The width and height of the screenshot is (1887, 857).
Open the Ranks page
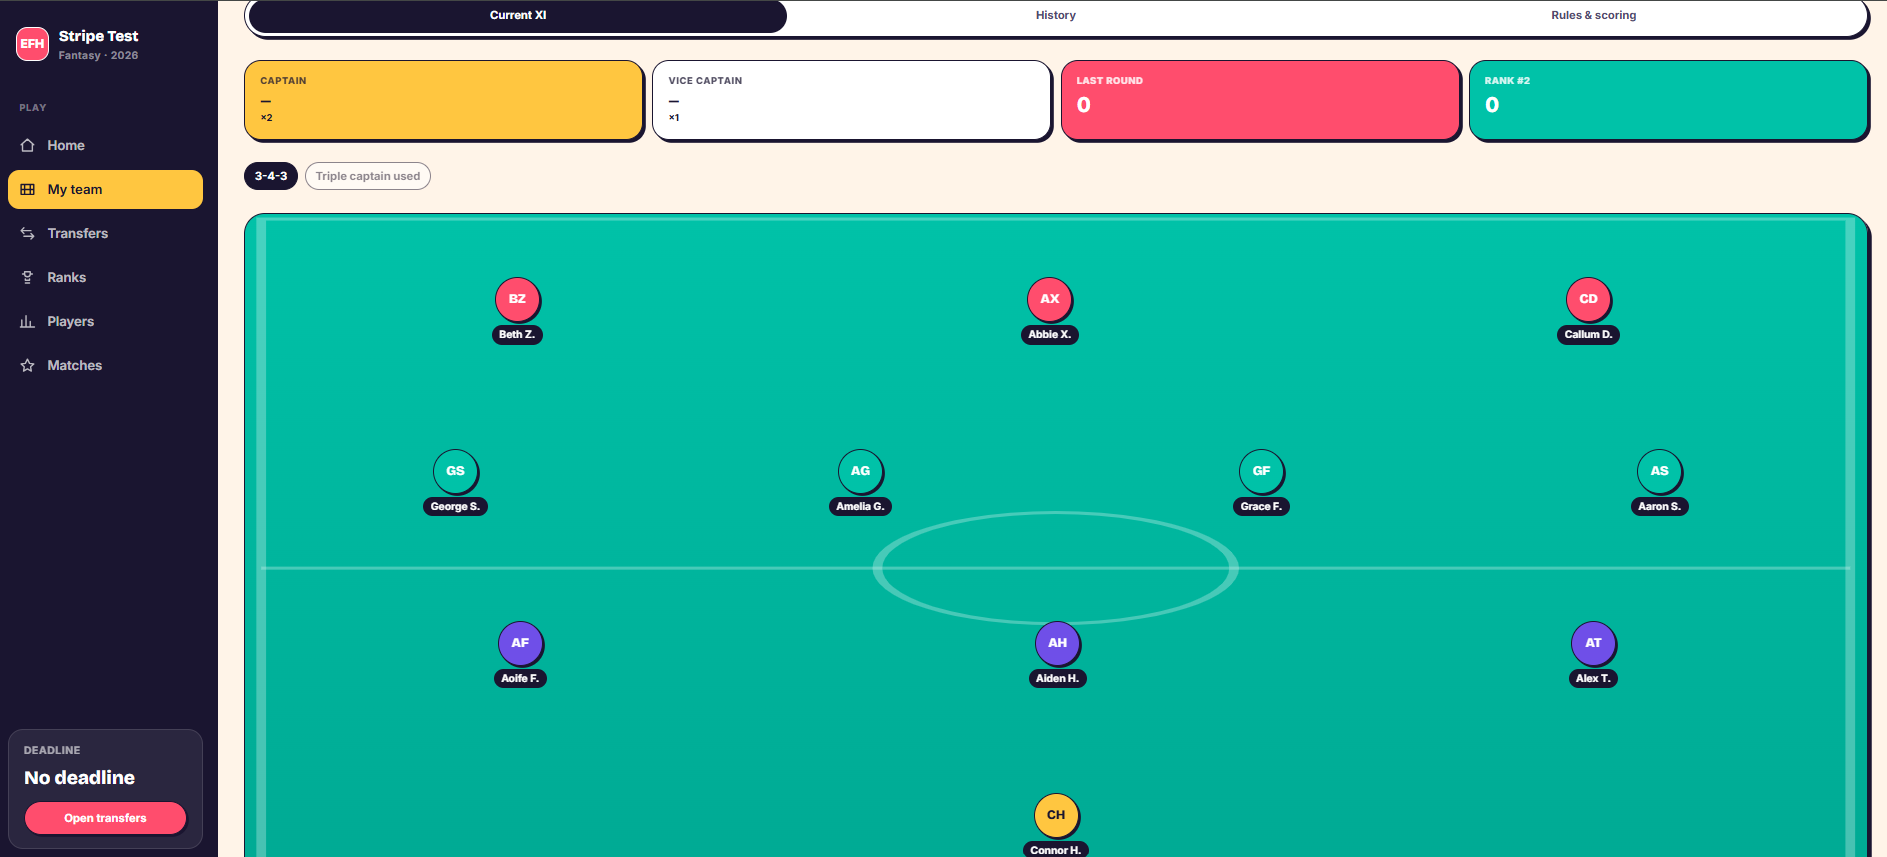[x=105, y=278]
